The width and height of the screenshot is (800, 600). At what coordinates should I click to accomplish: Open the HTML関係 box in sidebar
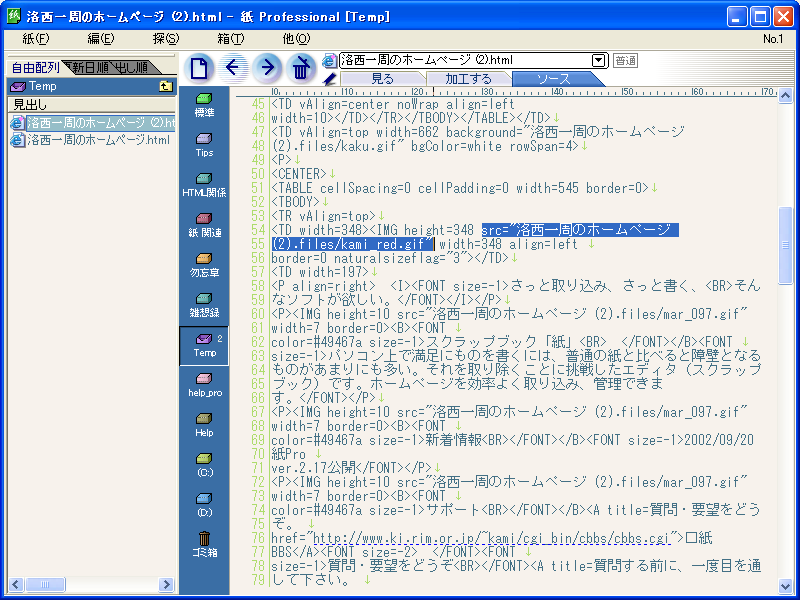[x=204, y=184]
